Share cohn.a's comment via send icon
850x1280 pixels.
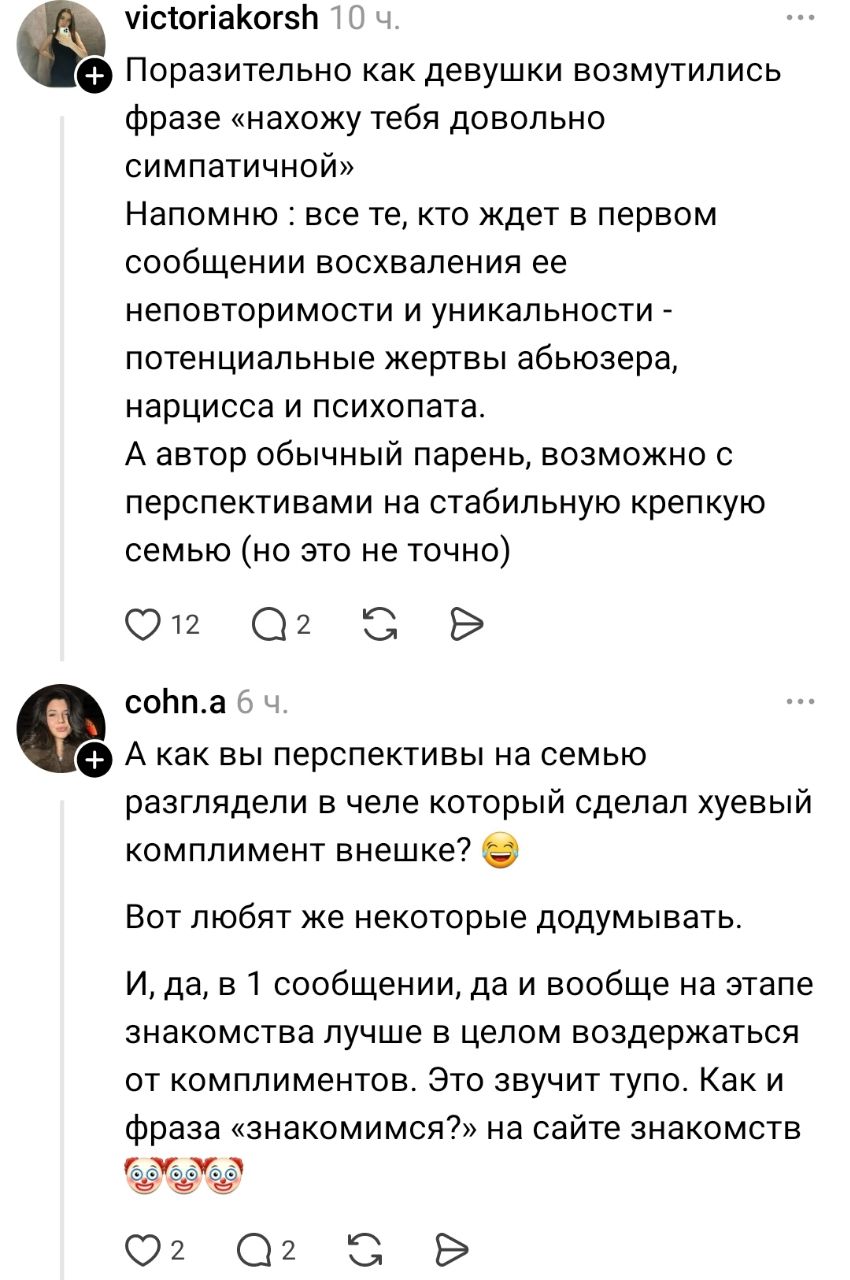tap(452, 1249)
